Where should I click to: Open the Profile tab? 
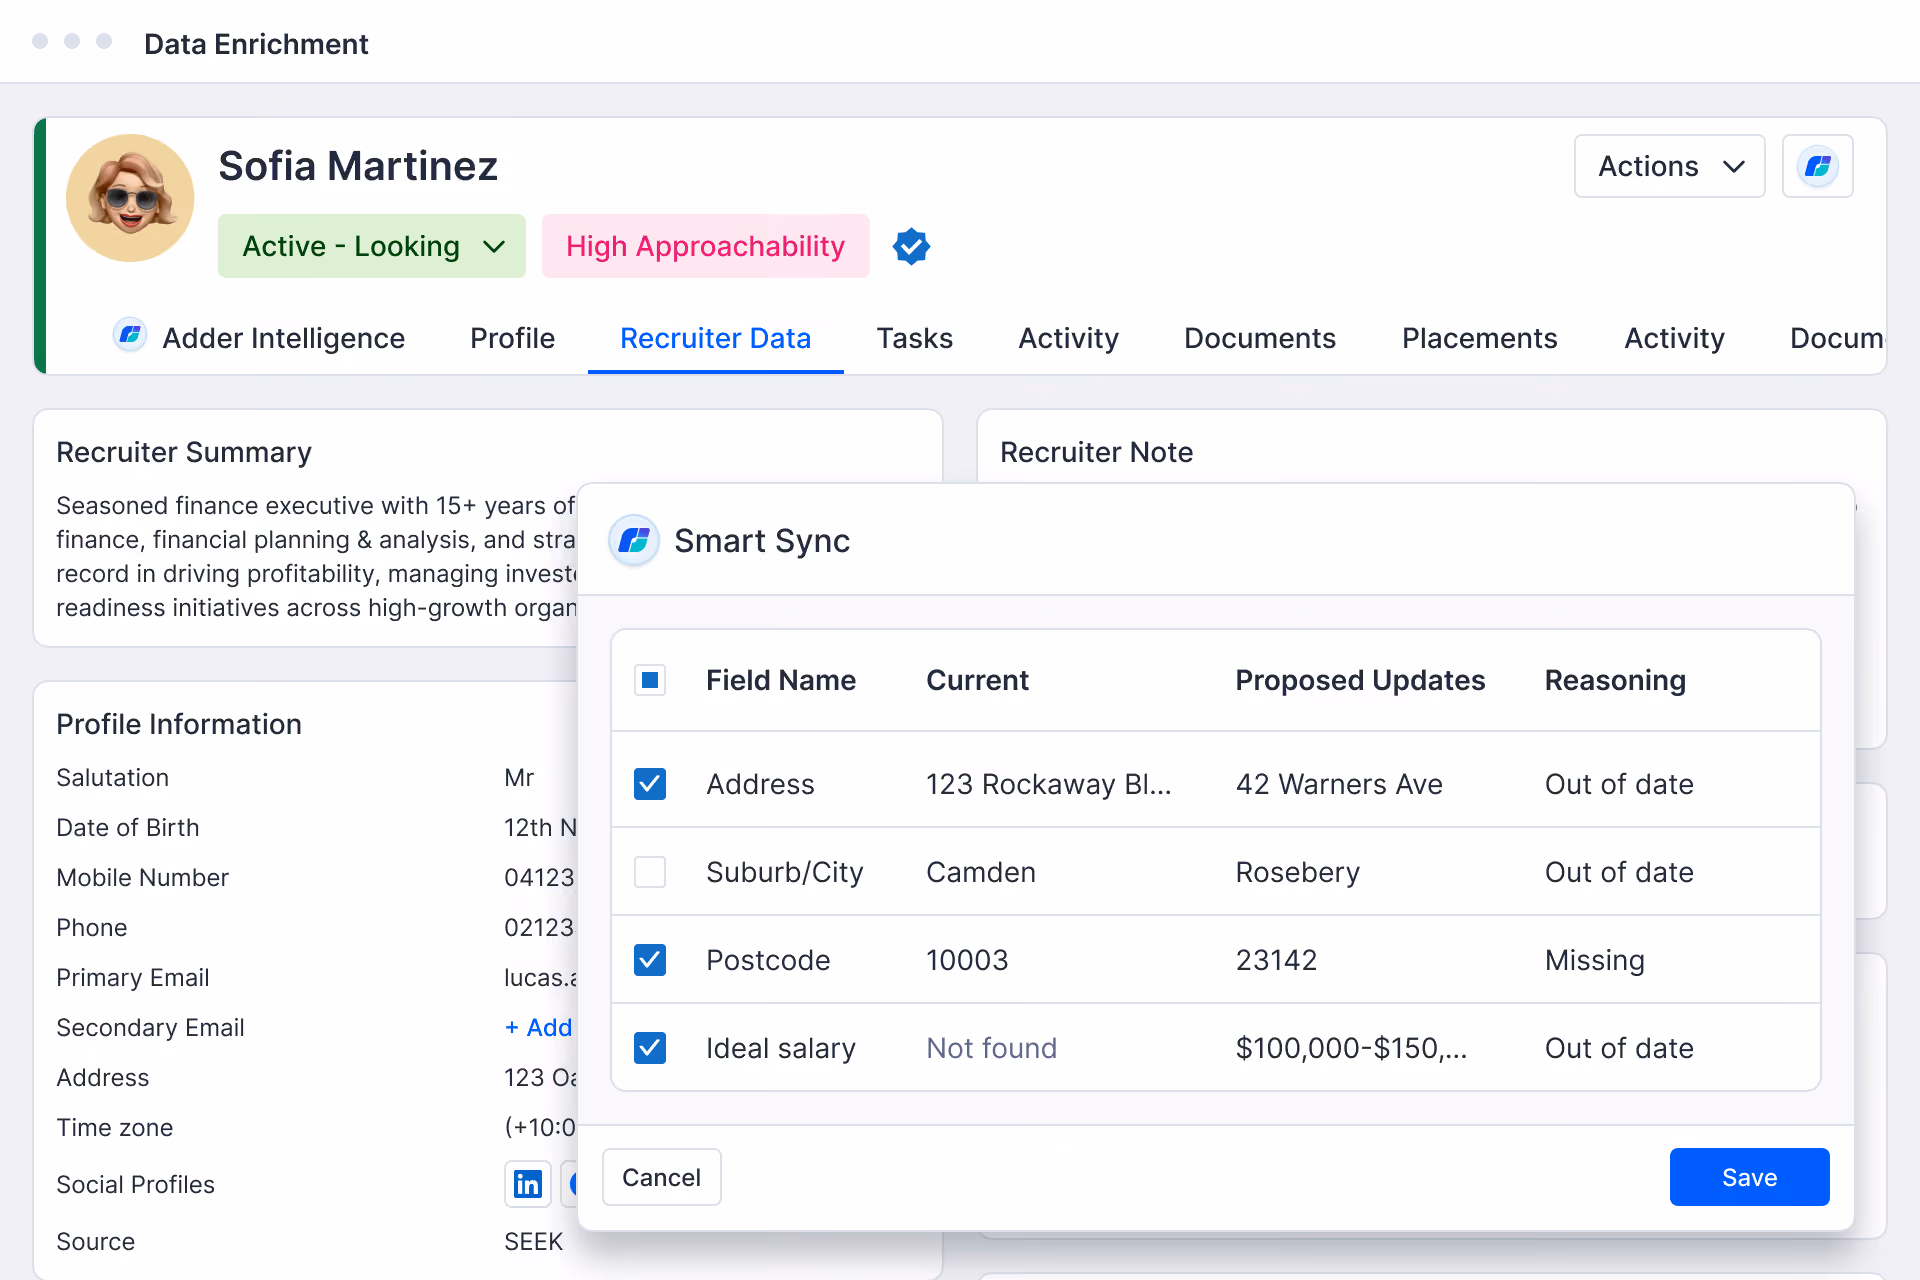point(512,338)
